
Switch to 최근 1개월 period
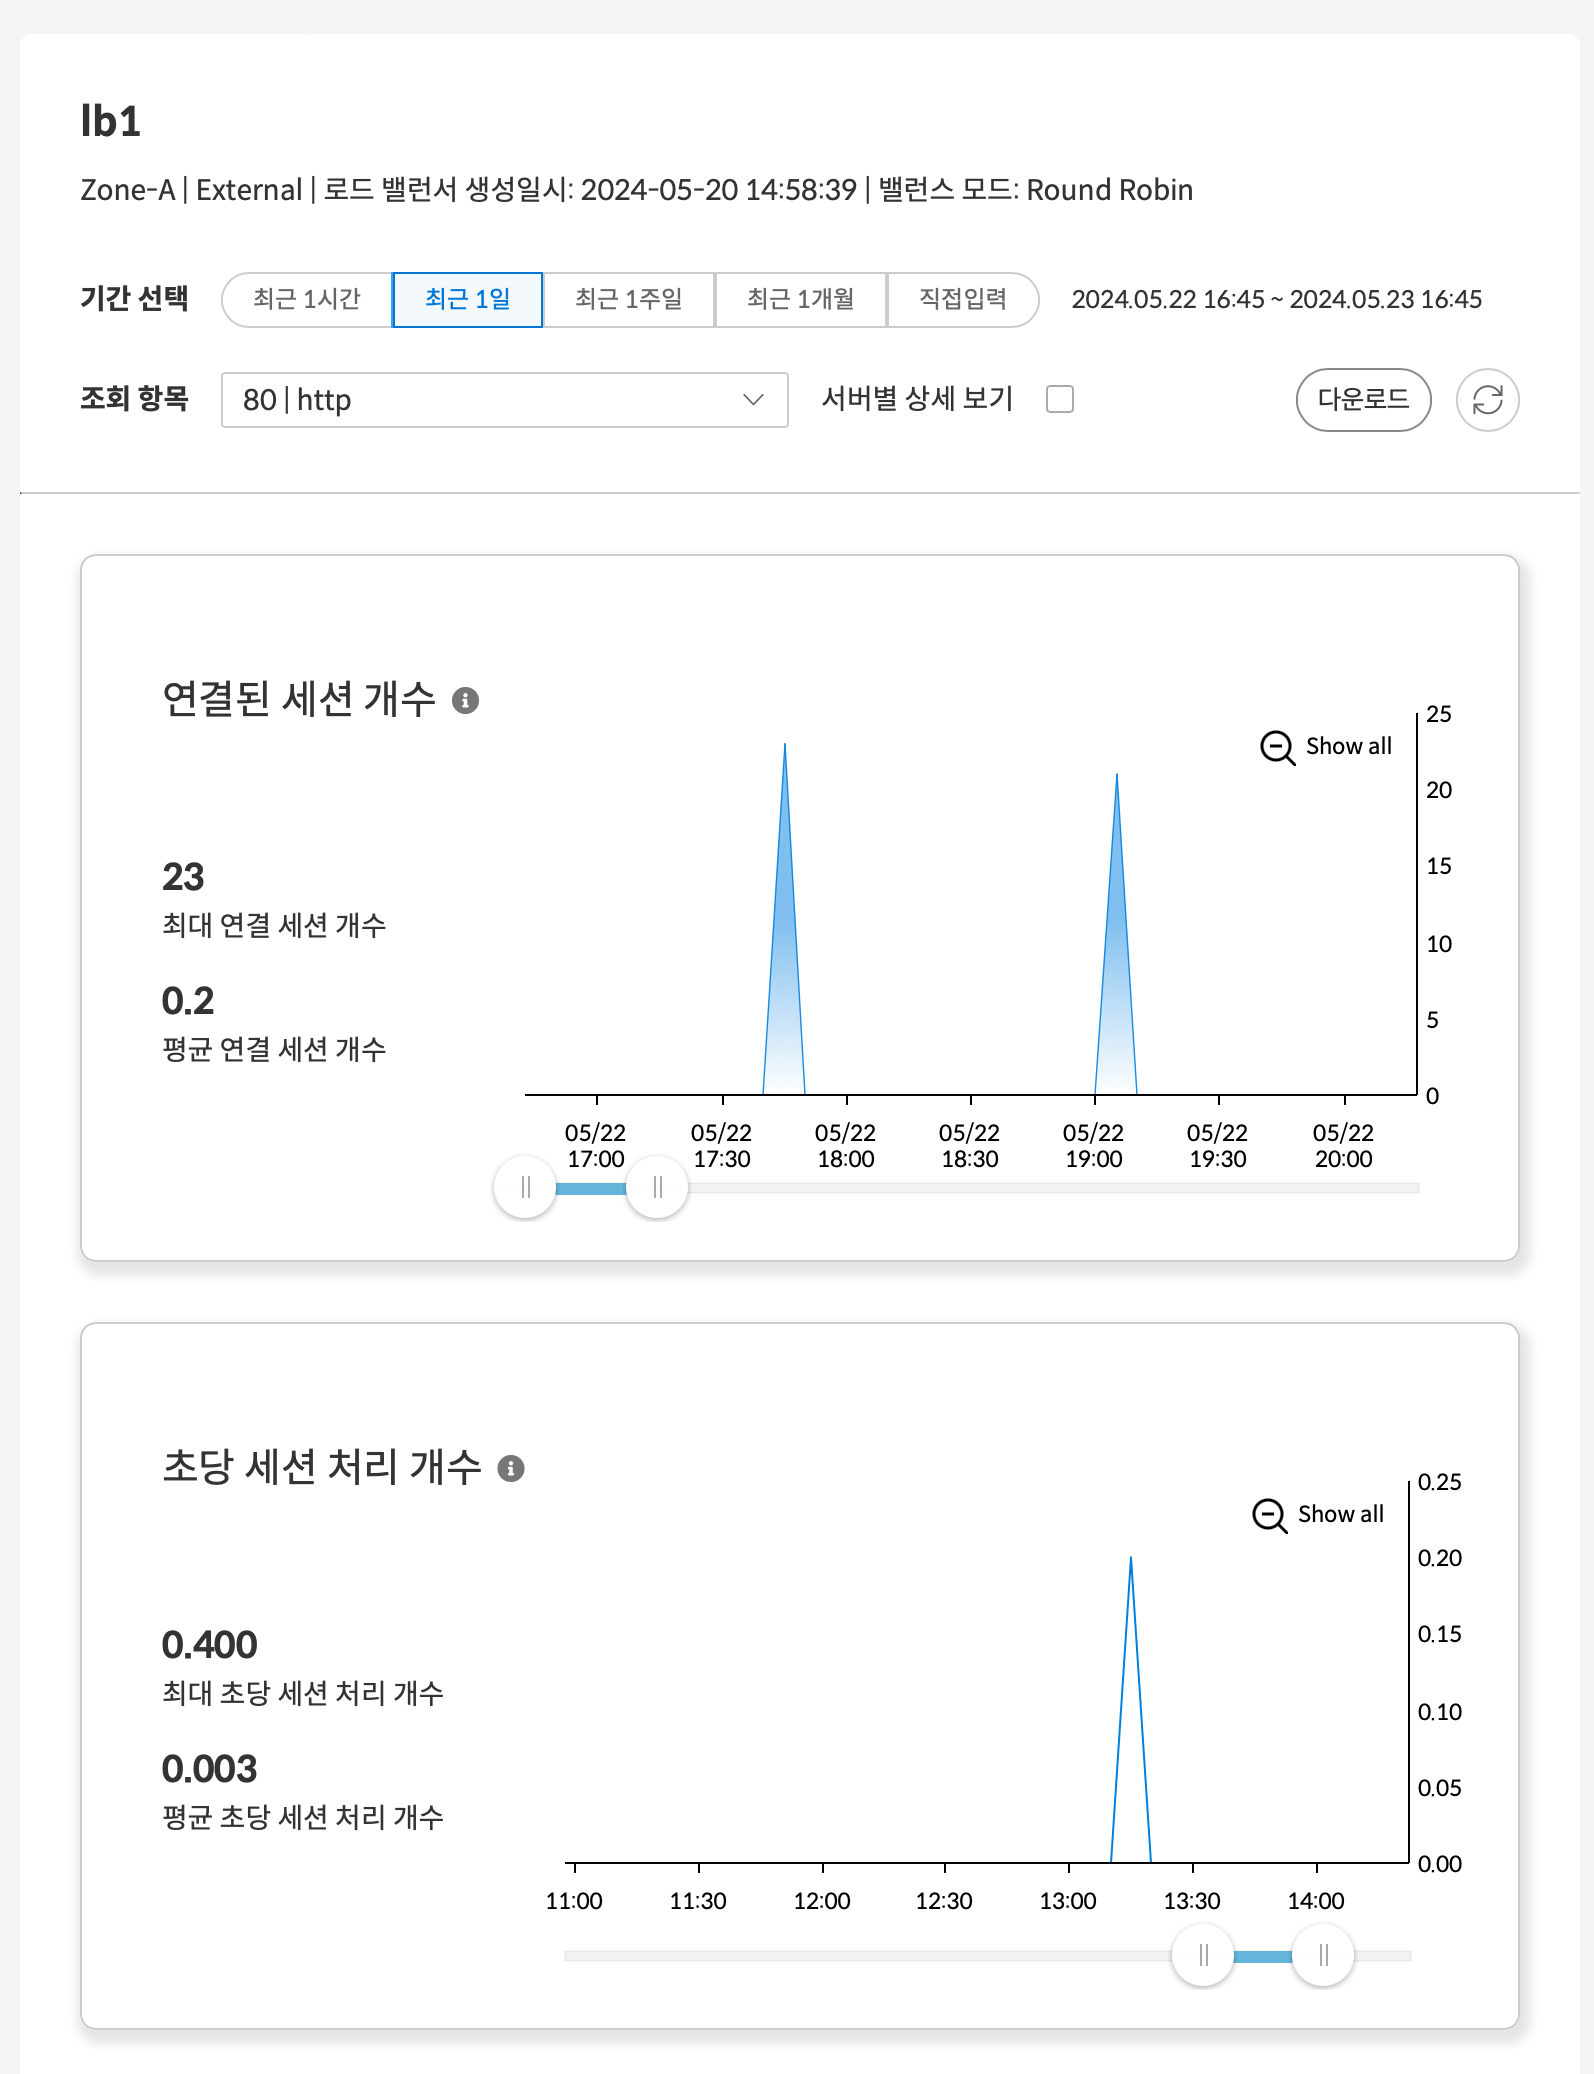click(800, 299)
